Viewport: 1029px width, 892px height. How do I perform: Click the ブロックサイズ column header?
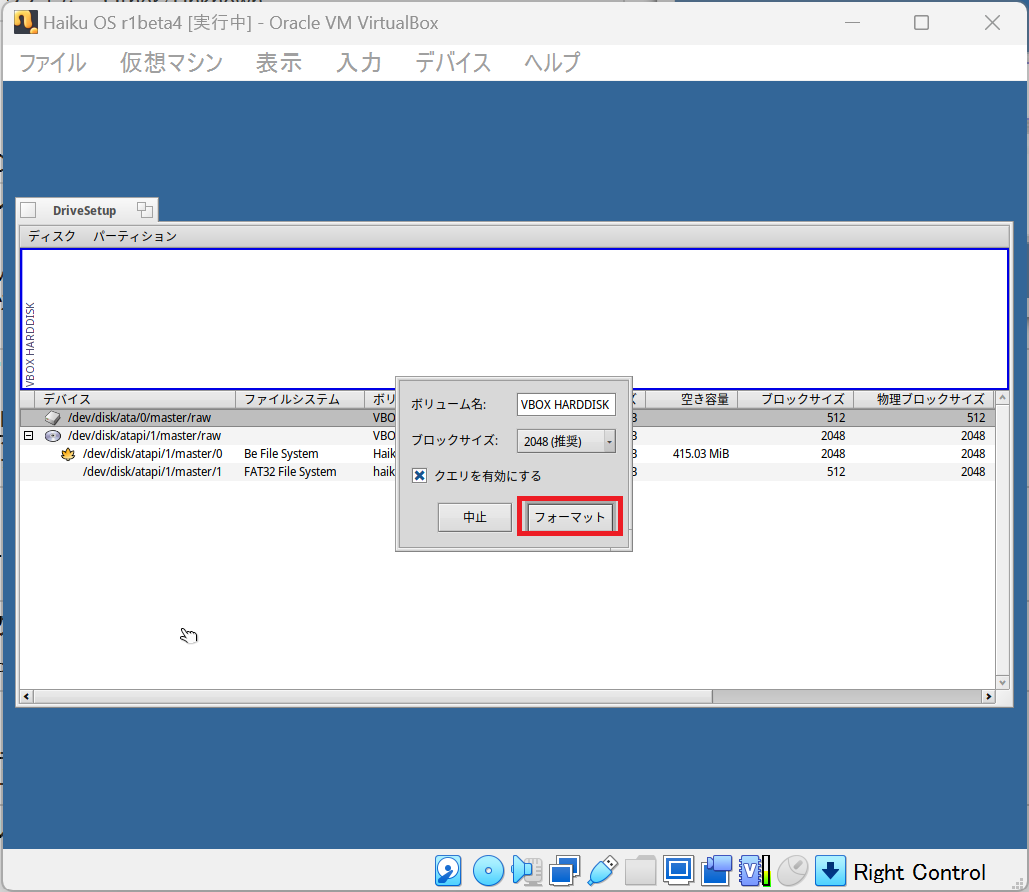tap(795, 399)
